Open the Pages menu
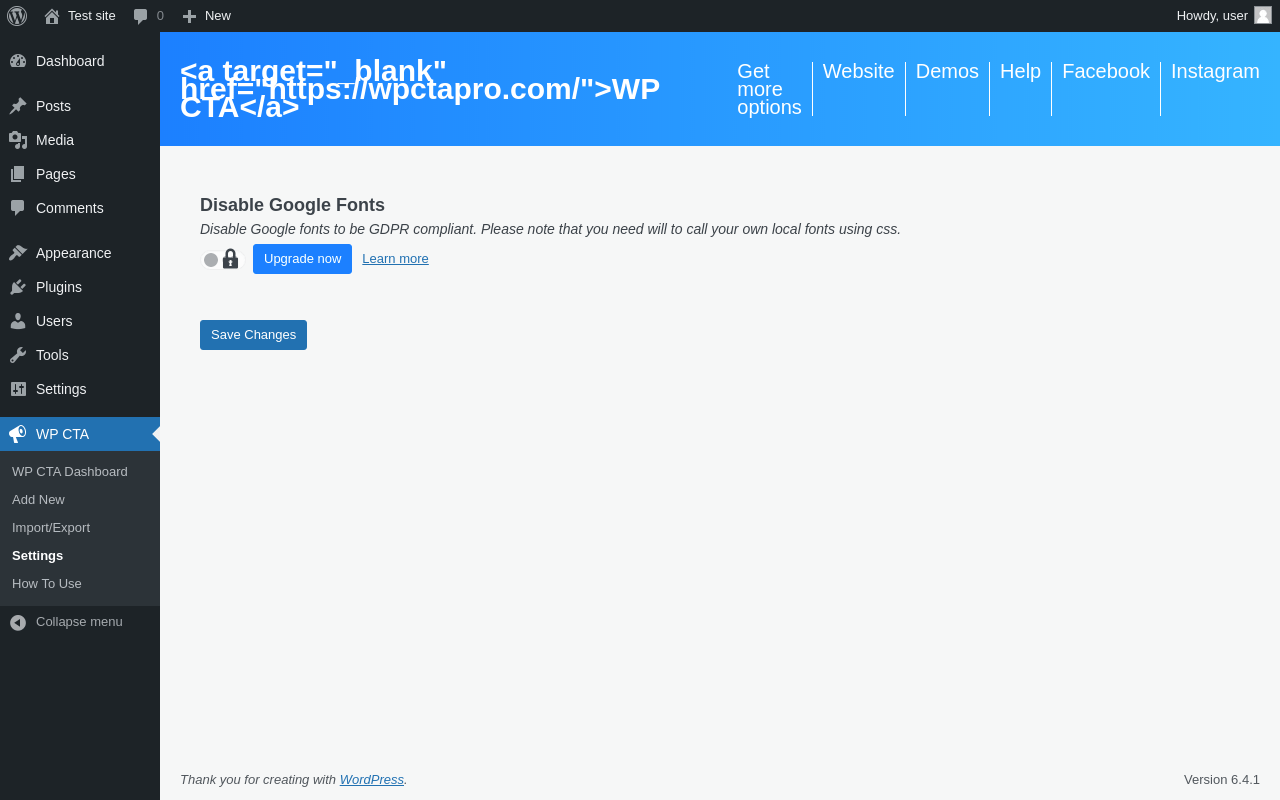The image size is (1280, 800). click(56, 174)
